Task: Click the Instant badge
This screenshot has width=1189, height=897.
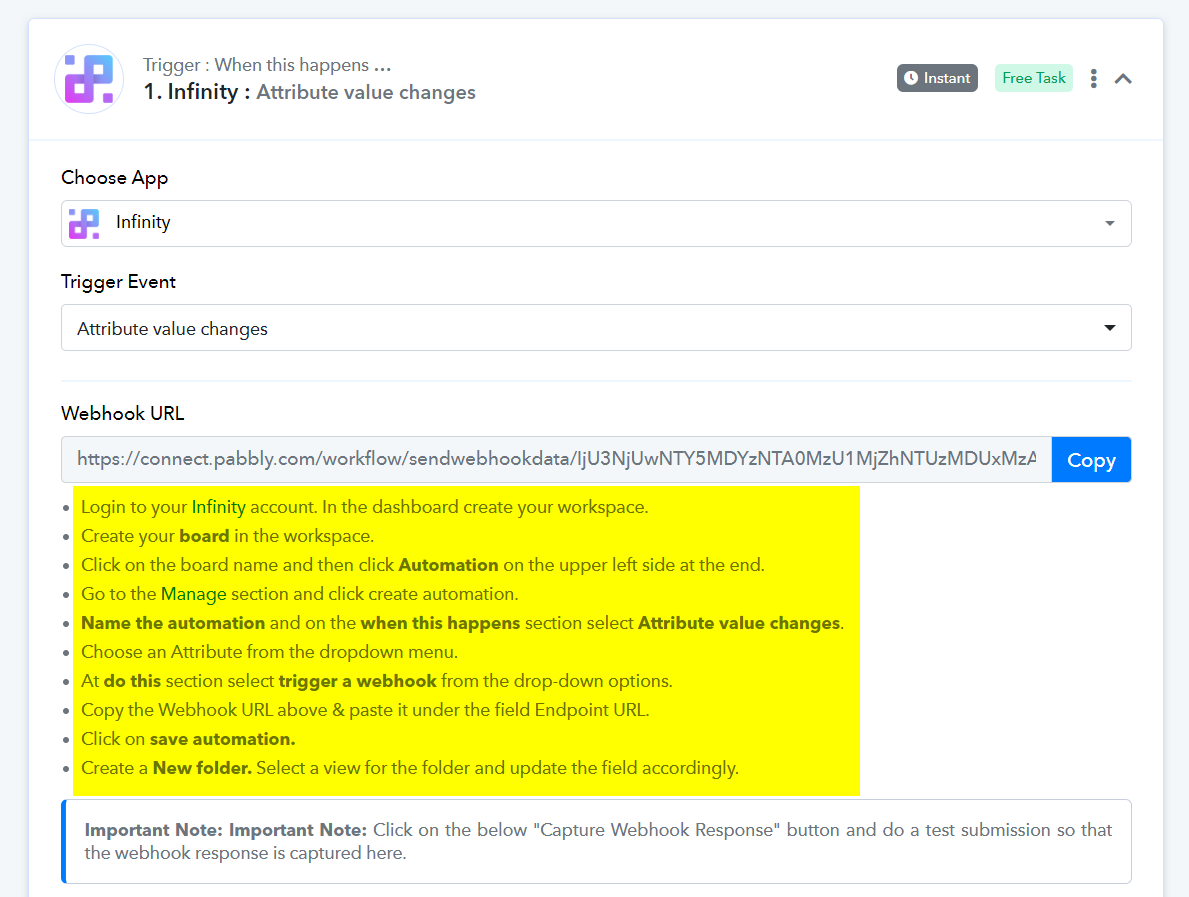Action: point(937,78)
